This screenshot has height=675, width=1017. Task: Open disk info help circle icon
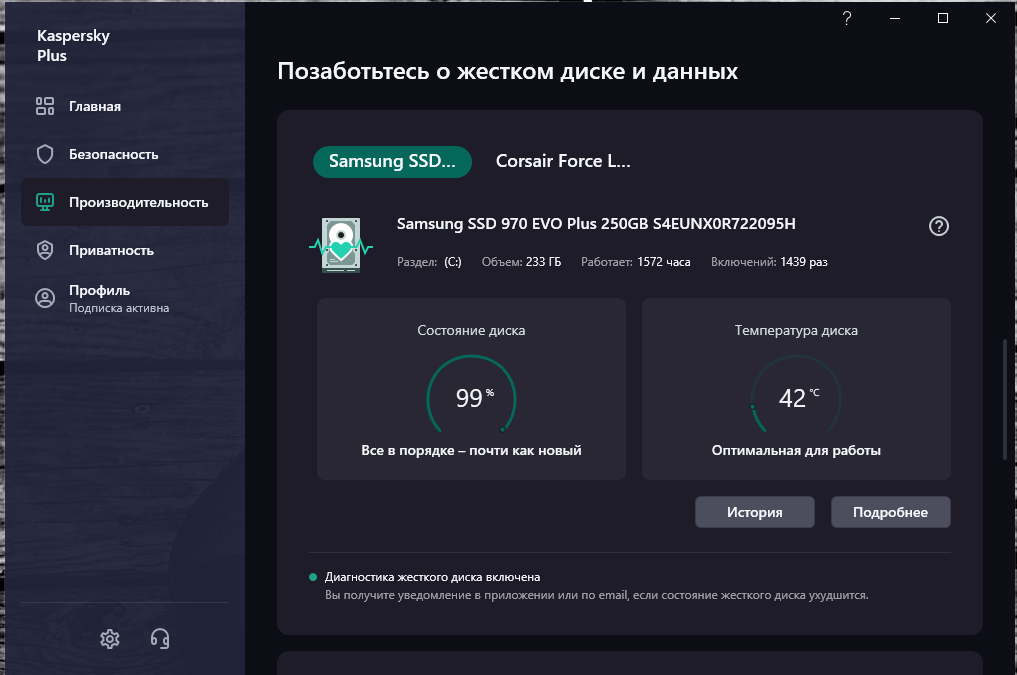pyautogui.click(x=939, y=226)
